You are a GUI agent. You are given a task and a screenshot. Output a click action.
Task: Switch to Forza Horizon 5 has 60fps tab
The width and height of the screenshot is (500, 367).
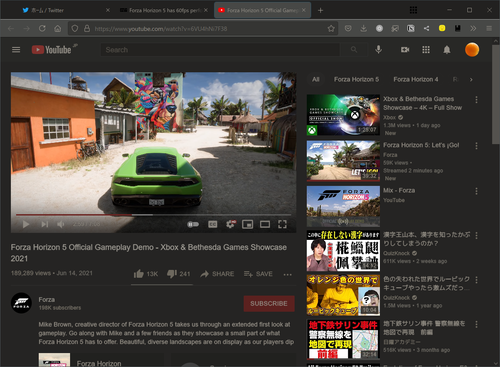click(x=163, y=10)
